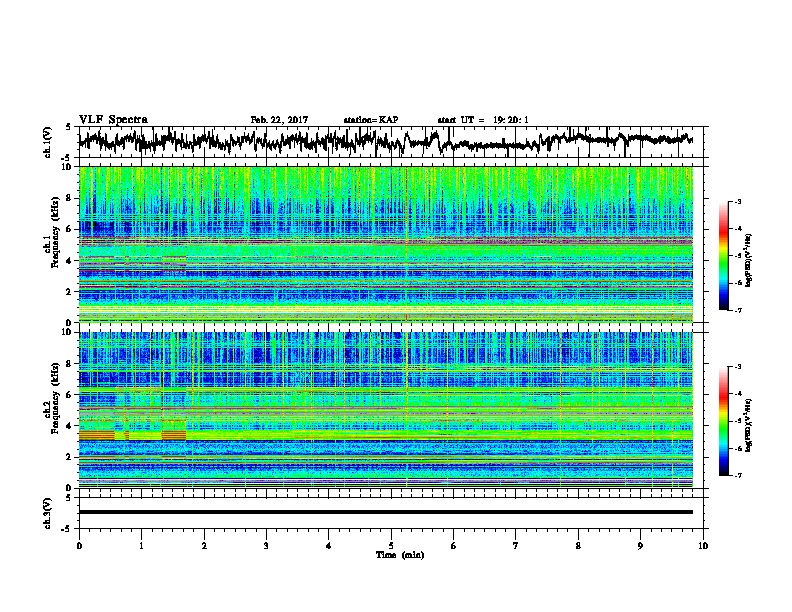Click the time axis tick label 10
The image size is (792, 612).
[x=703, y=546]
